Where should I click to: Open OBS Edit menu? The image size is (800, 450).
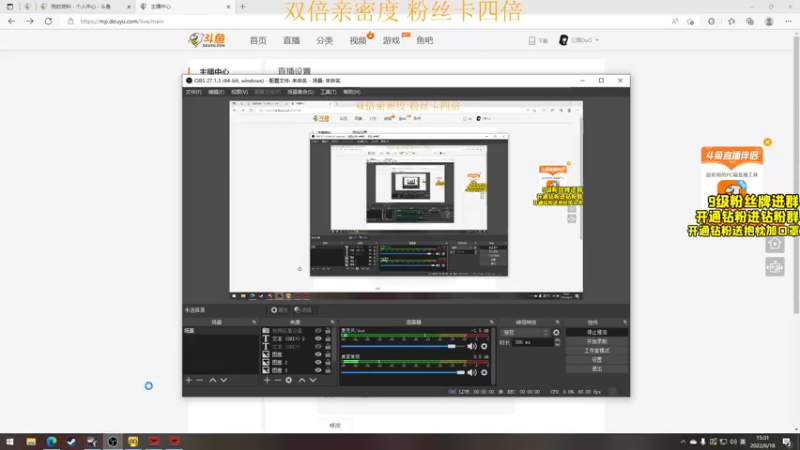click(216, 92)
